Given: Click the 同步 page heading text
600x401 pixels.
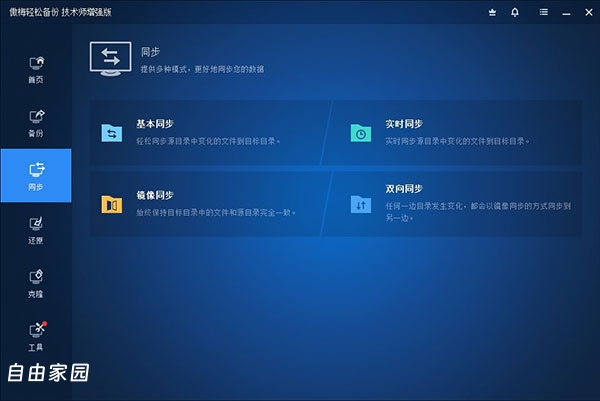Looking at the screenshot, I should coord(150,52).
